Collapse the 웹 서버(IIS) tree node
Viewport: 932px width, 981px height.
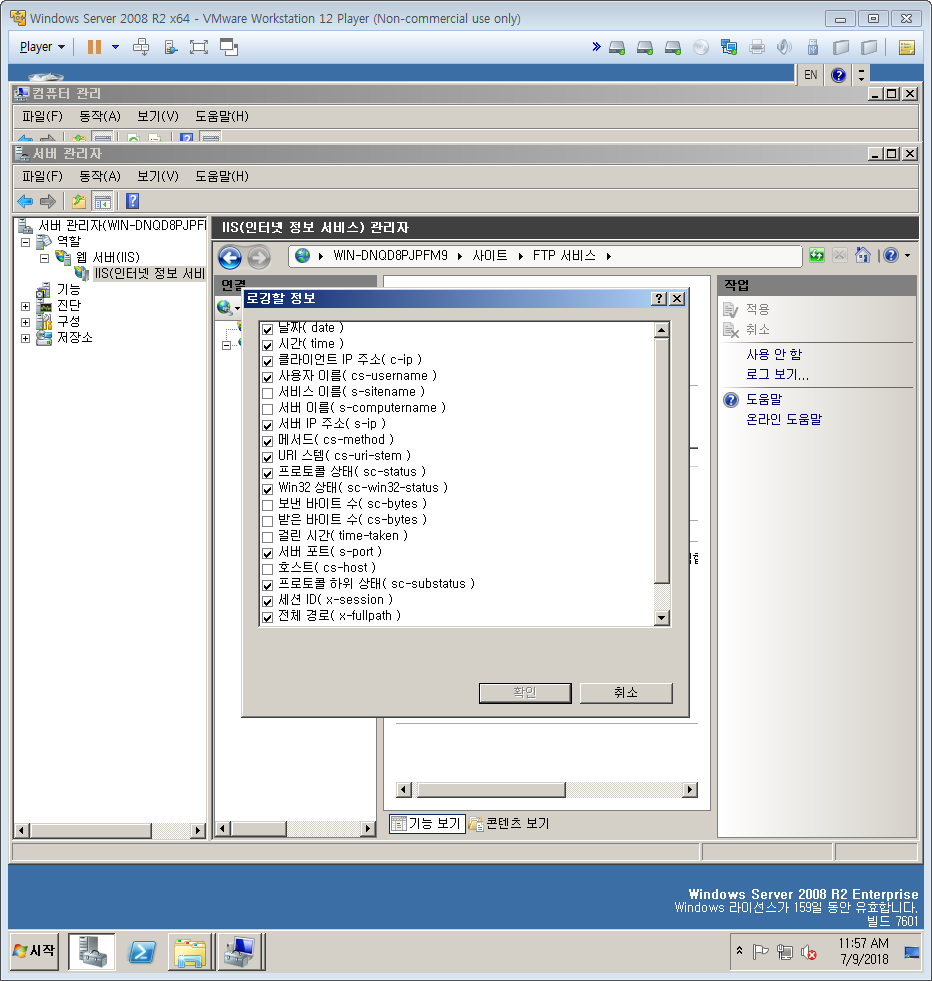tap(44, 258)
